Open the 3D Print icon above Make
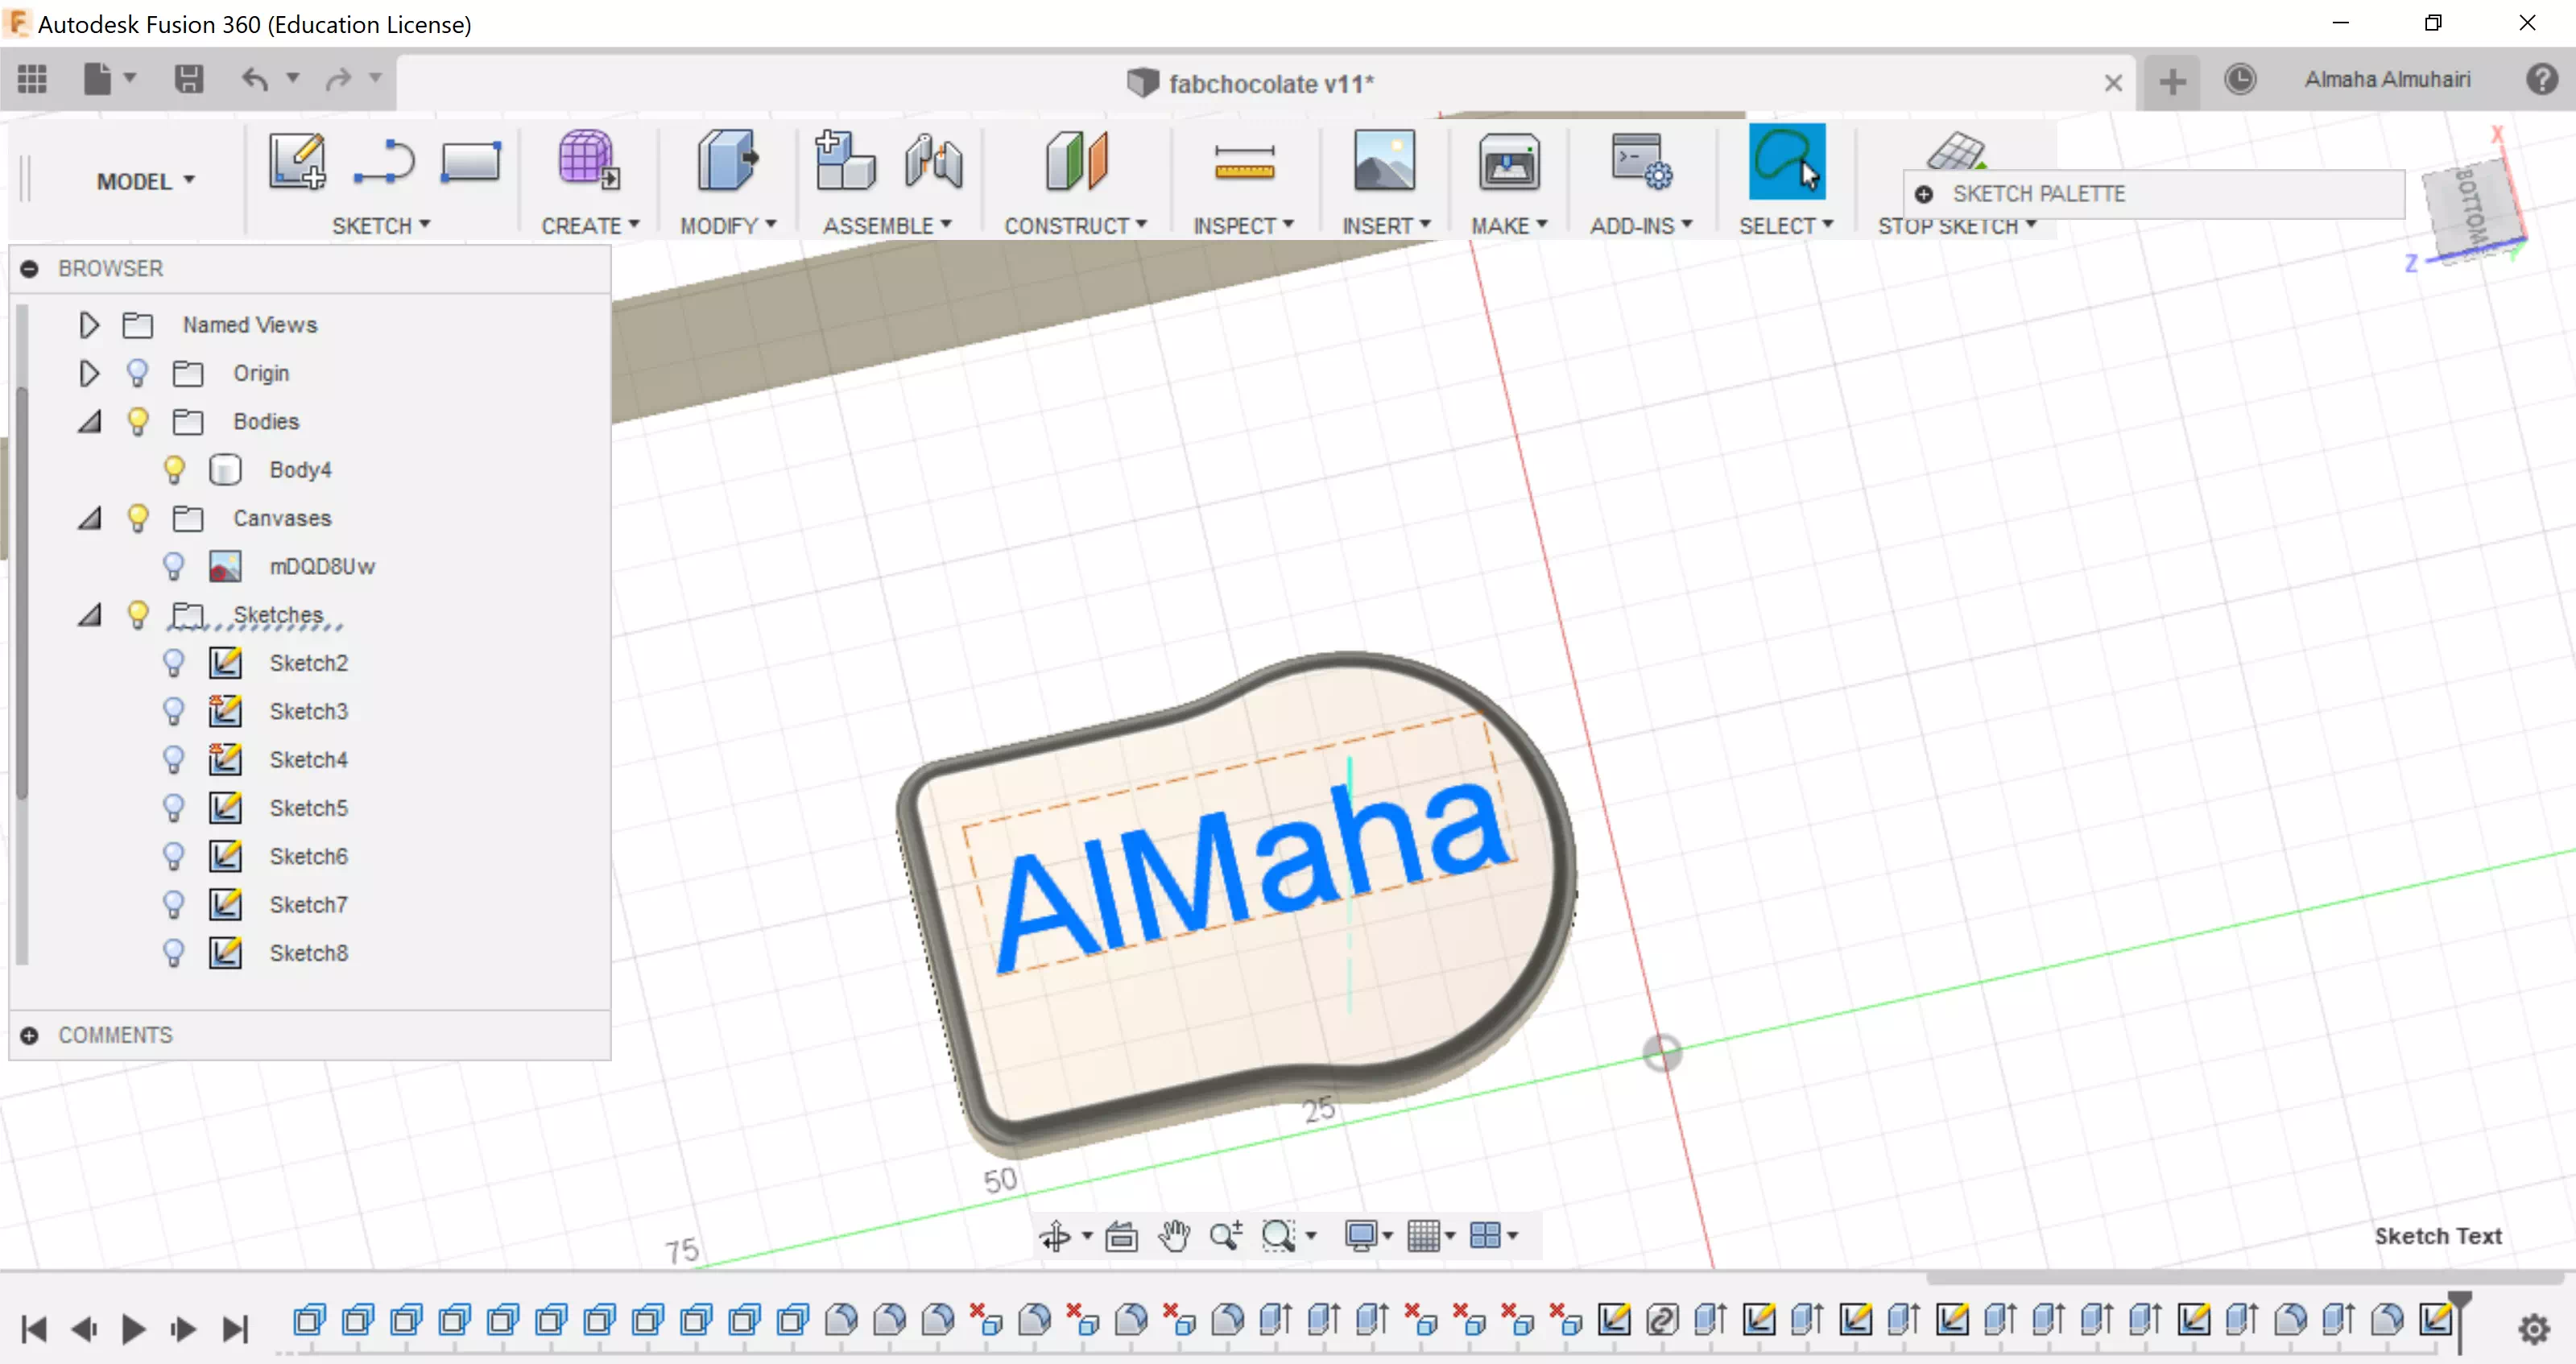Screen dimensions: 2576x1364 pos(1508,162)
